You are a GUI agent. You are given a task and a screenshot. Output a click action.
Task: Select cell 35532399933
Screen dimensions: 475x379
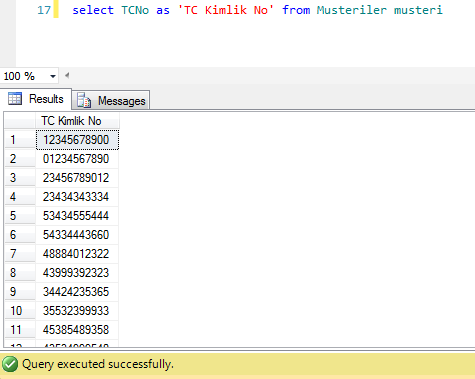pyautogui.click(x=77, y=311)
